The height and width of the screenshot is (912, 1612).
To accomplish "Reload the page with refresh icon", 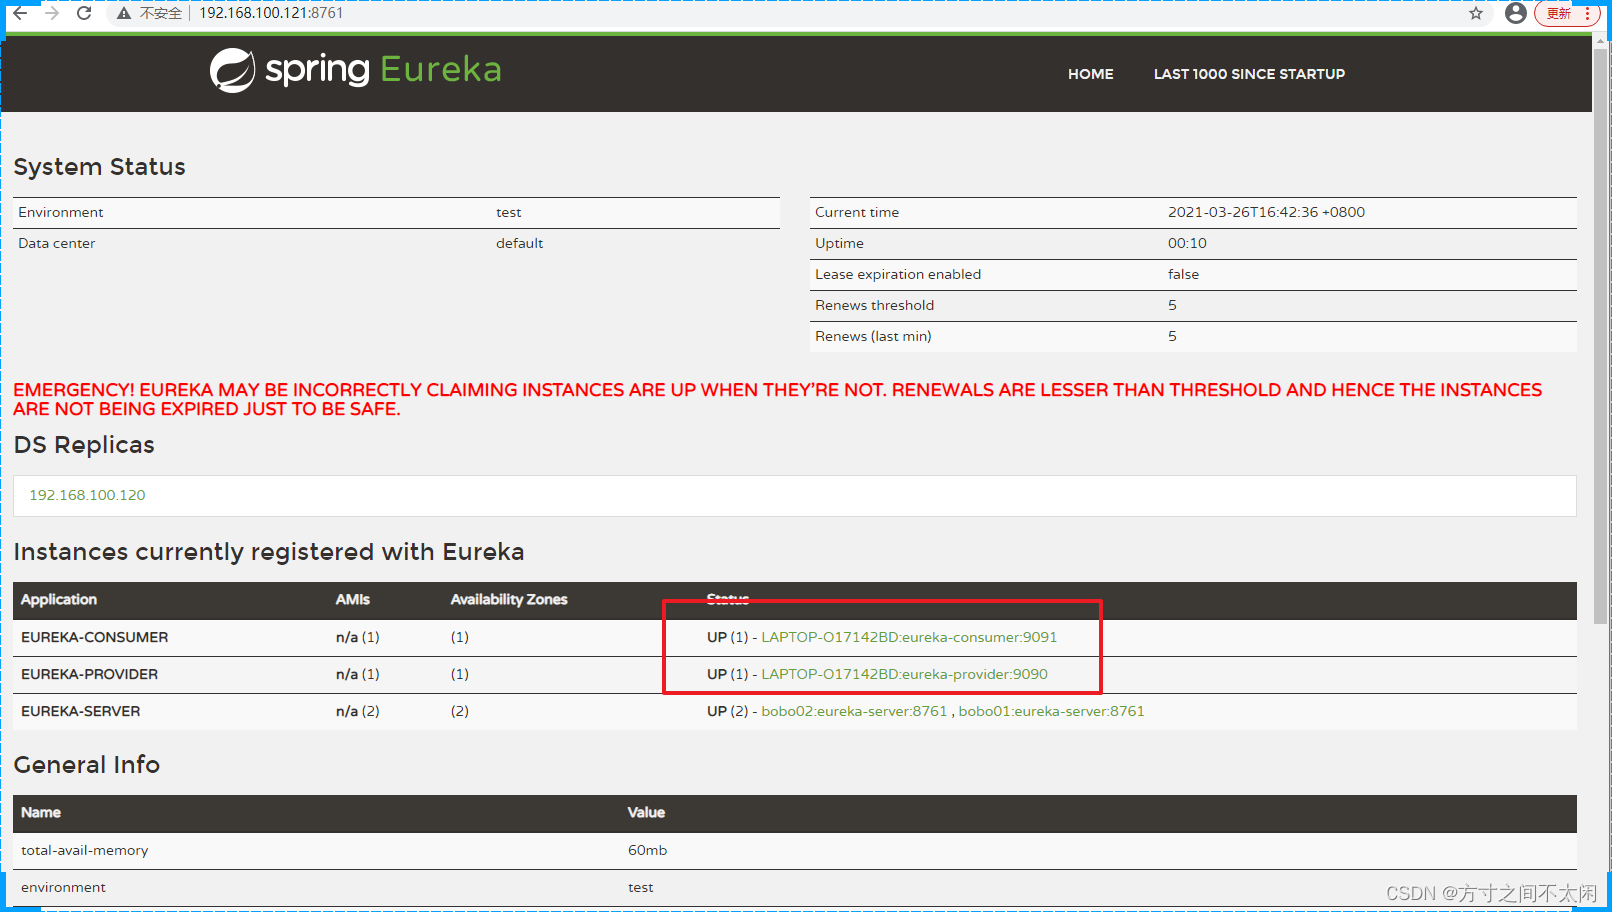I will coord(84,13).
